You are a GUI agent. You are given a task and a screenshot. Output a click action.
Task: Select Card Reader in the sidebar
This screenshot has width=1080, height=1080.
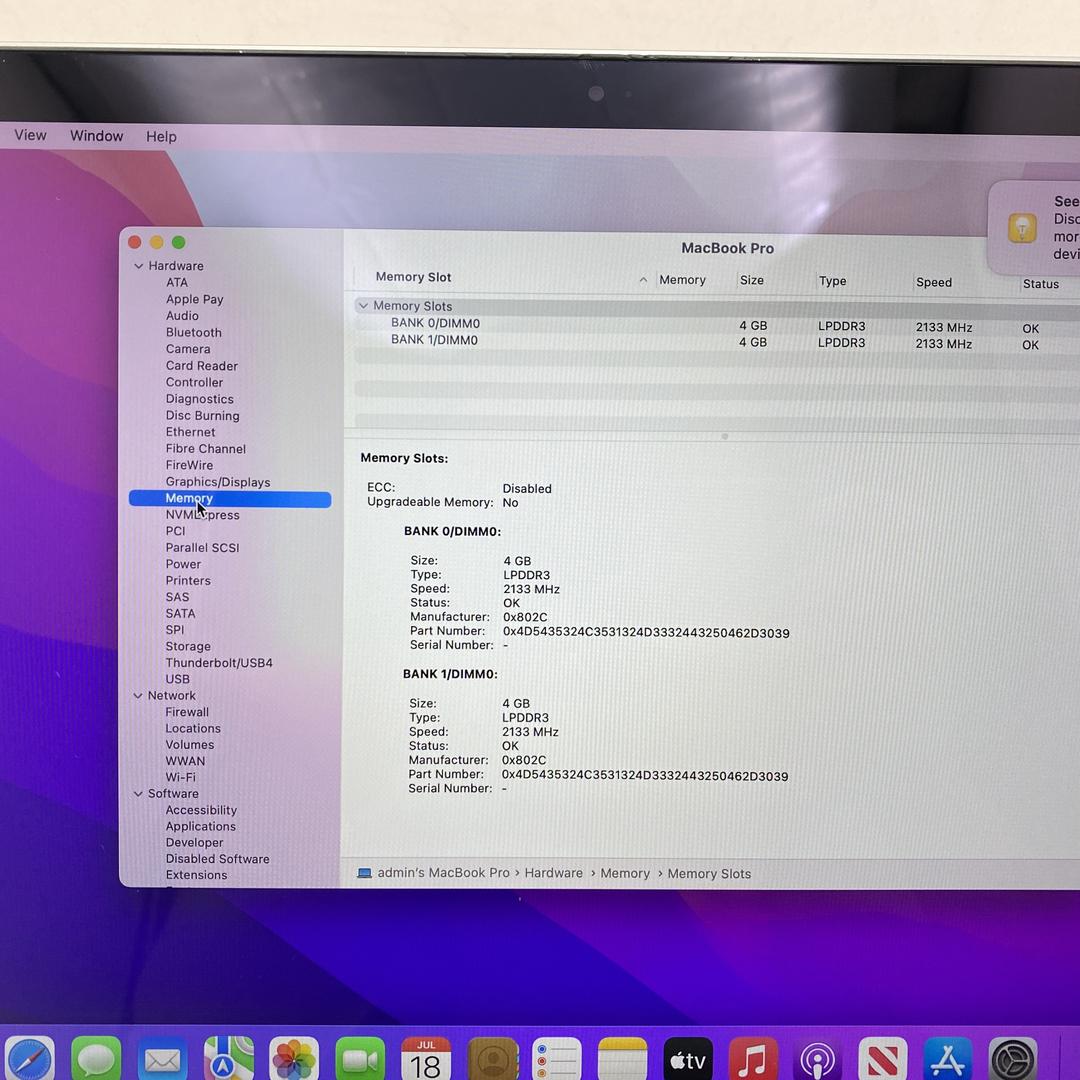[201, 366]
